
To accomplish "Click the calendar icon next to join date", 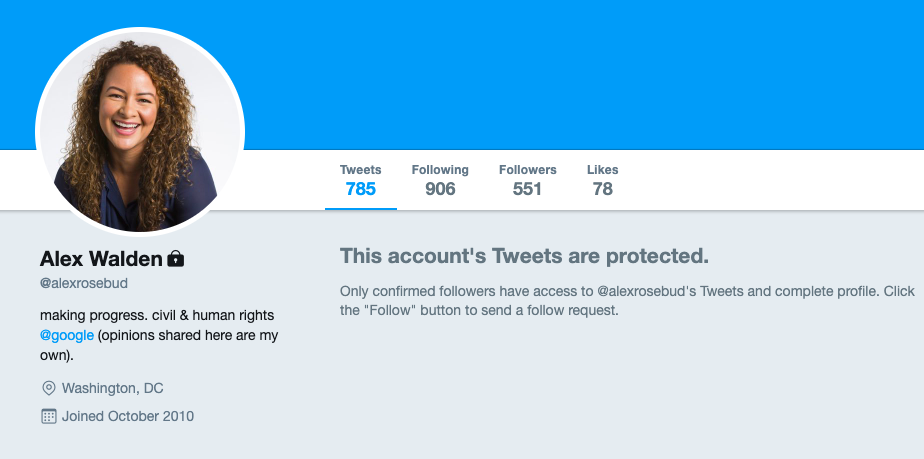I will 48,416.
